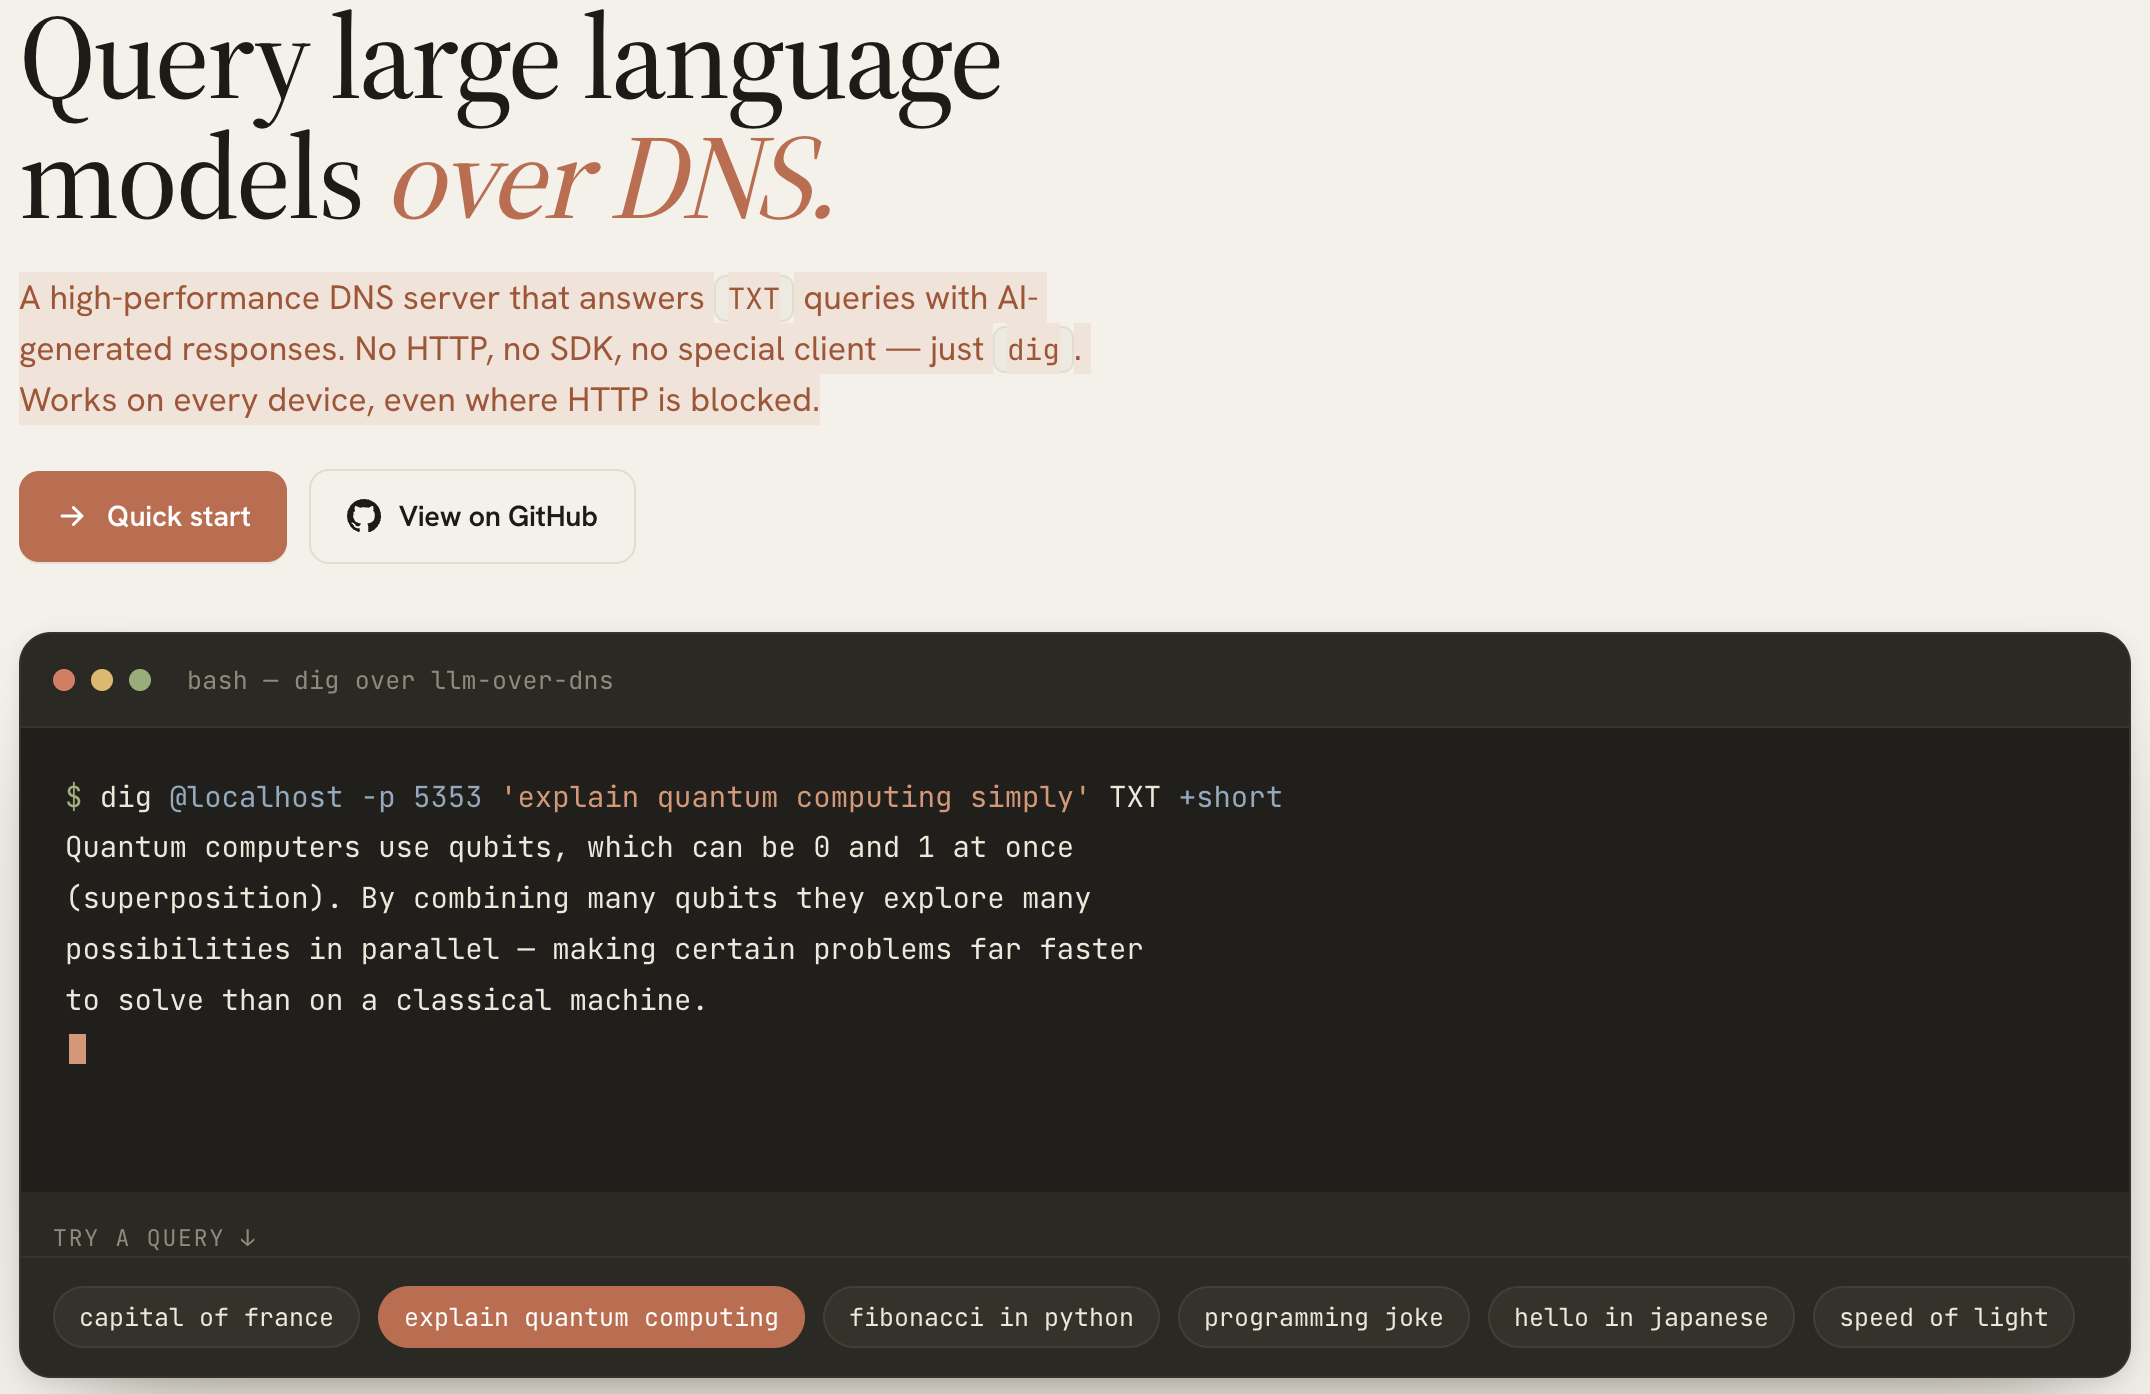
Task: Click the inline 'TXT' code tag
Action: 754,298
